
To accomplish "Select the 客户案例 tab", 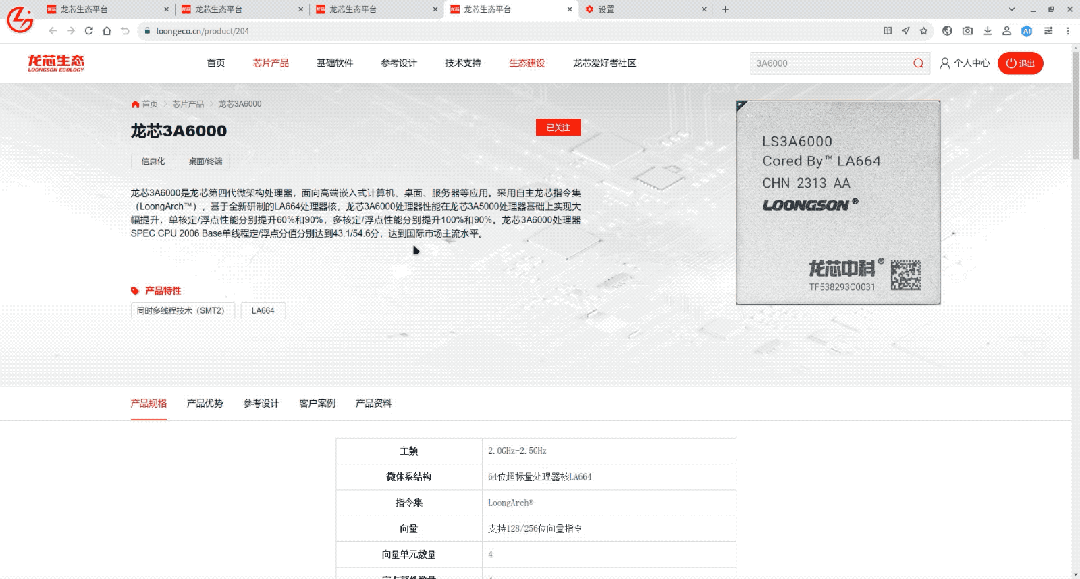I will click(317, 404).
